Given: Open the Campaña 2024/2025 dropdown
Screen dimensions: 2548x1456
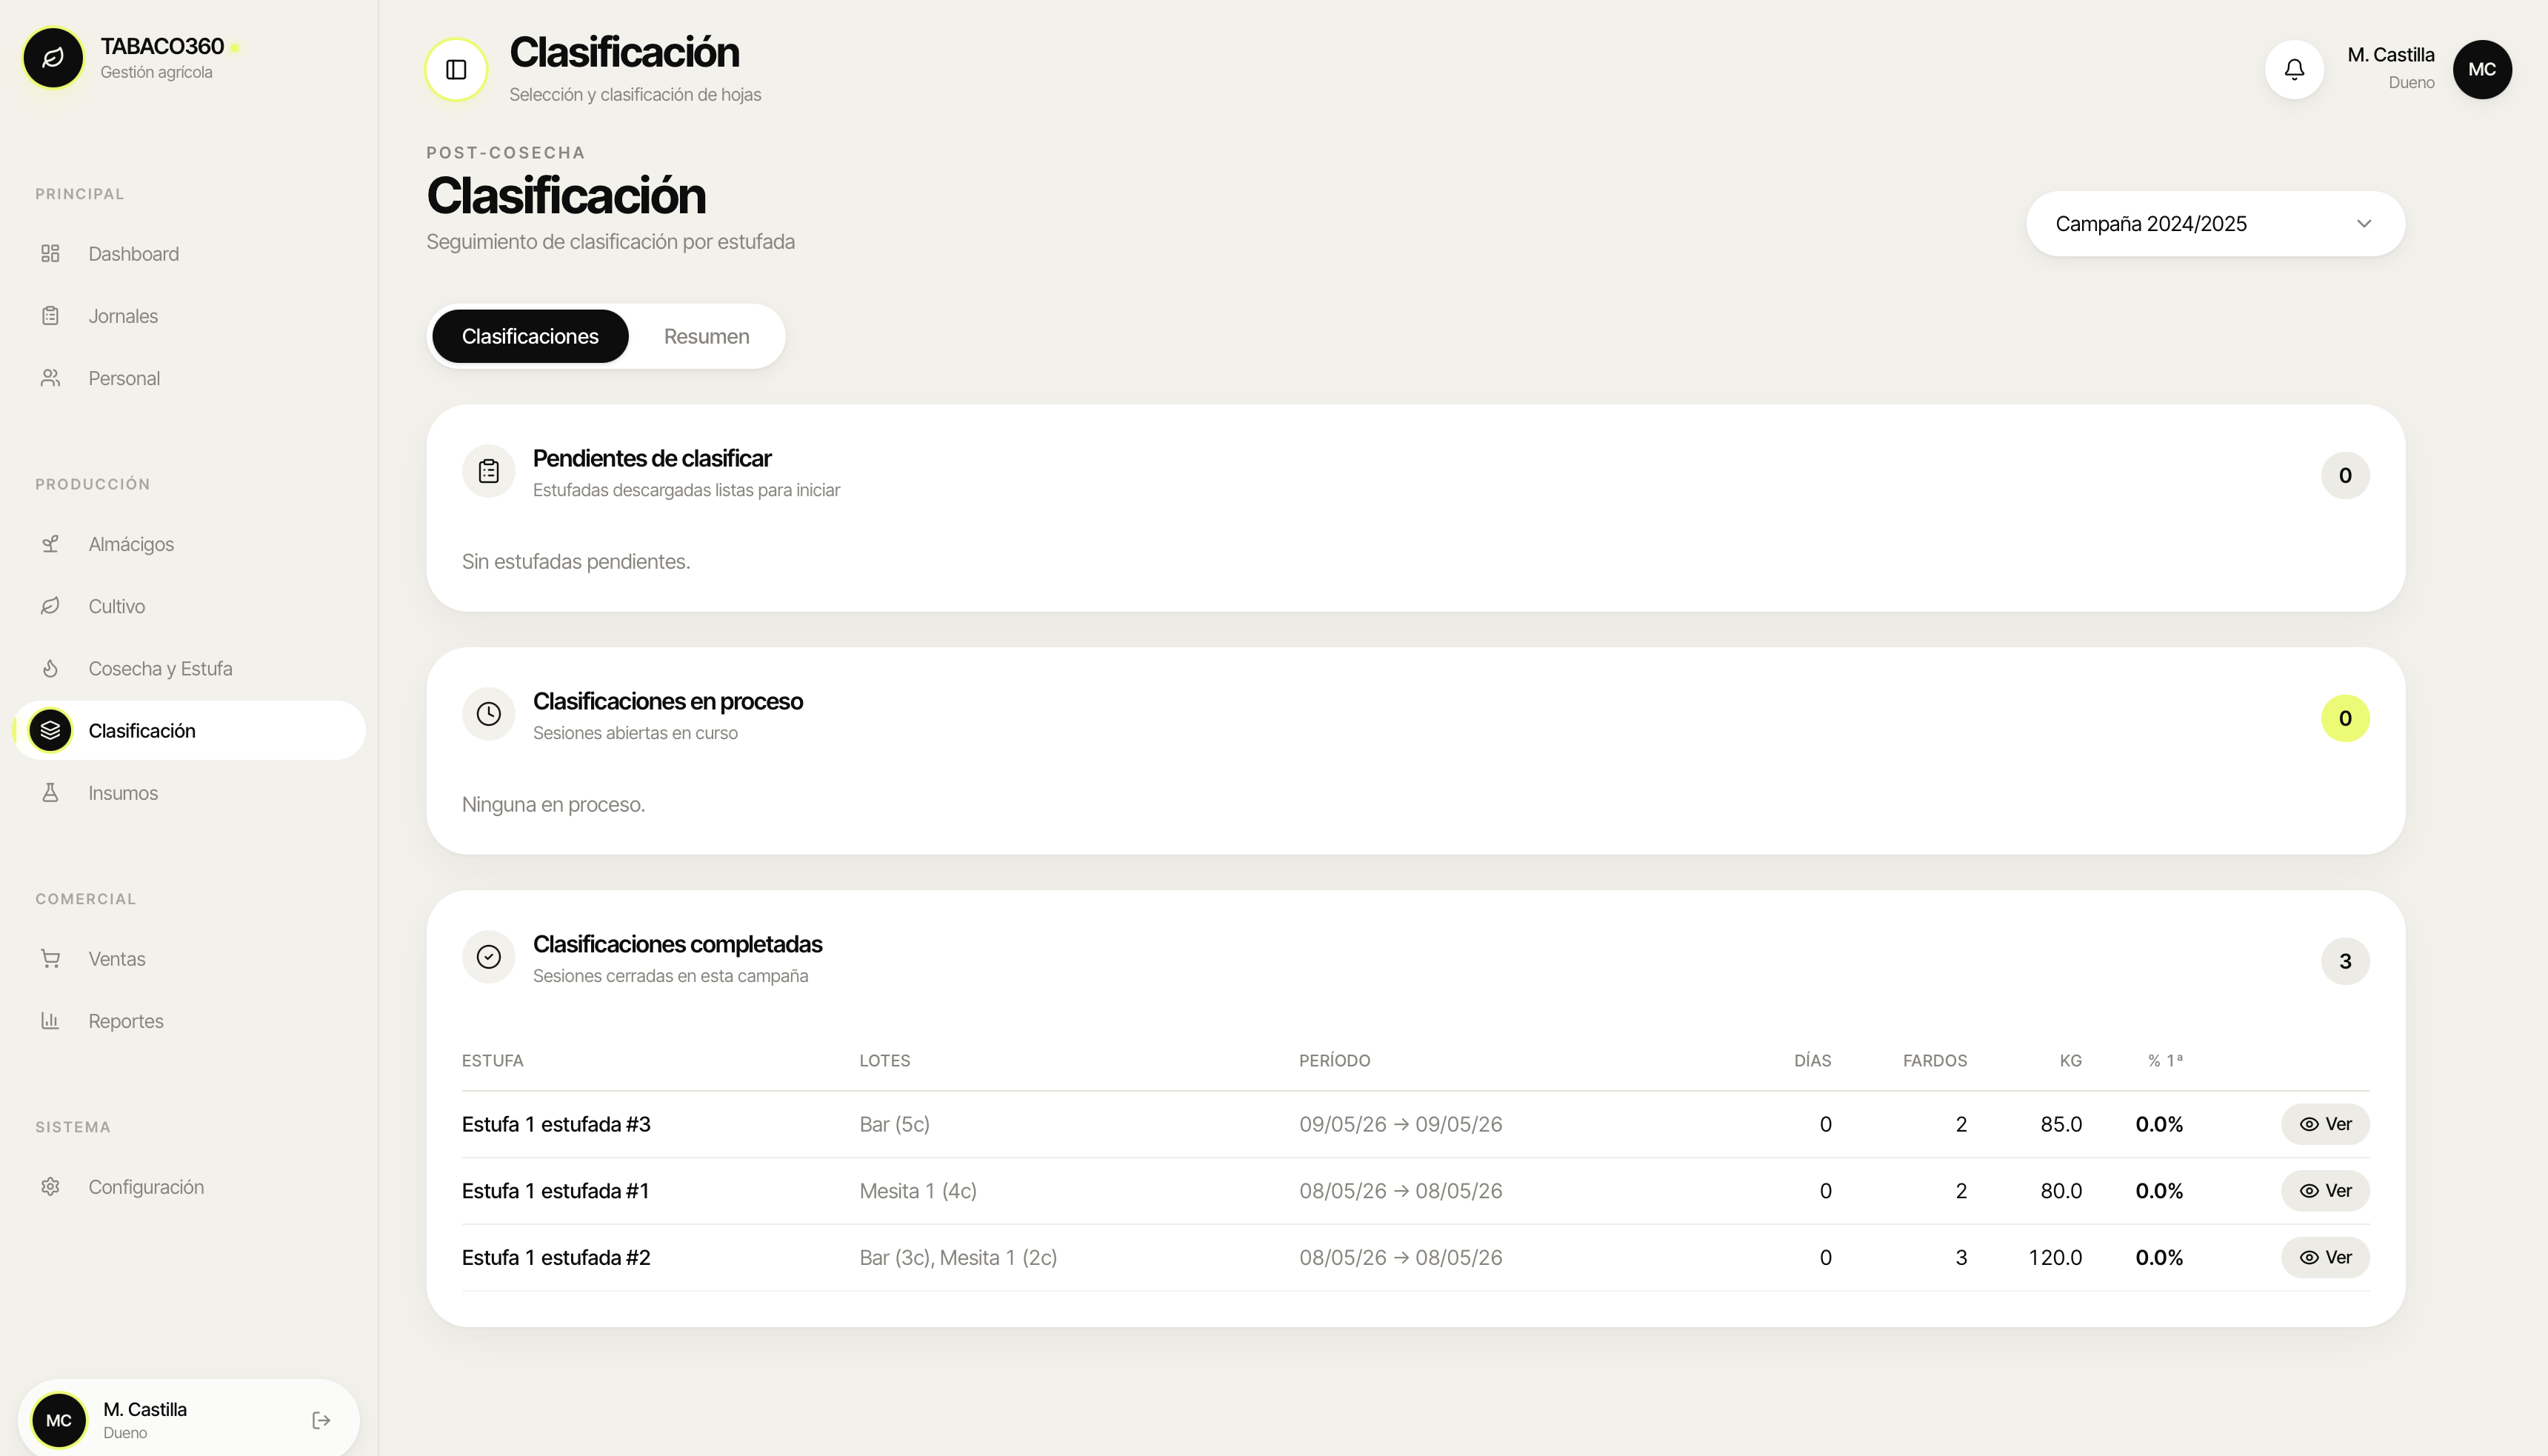Looking at the screenshot, I should click(x=2215, y=224).
